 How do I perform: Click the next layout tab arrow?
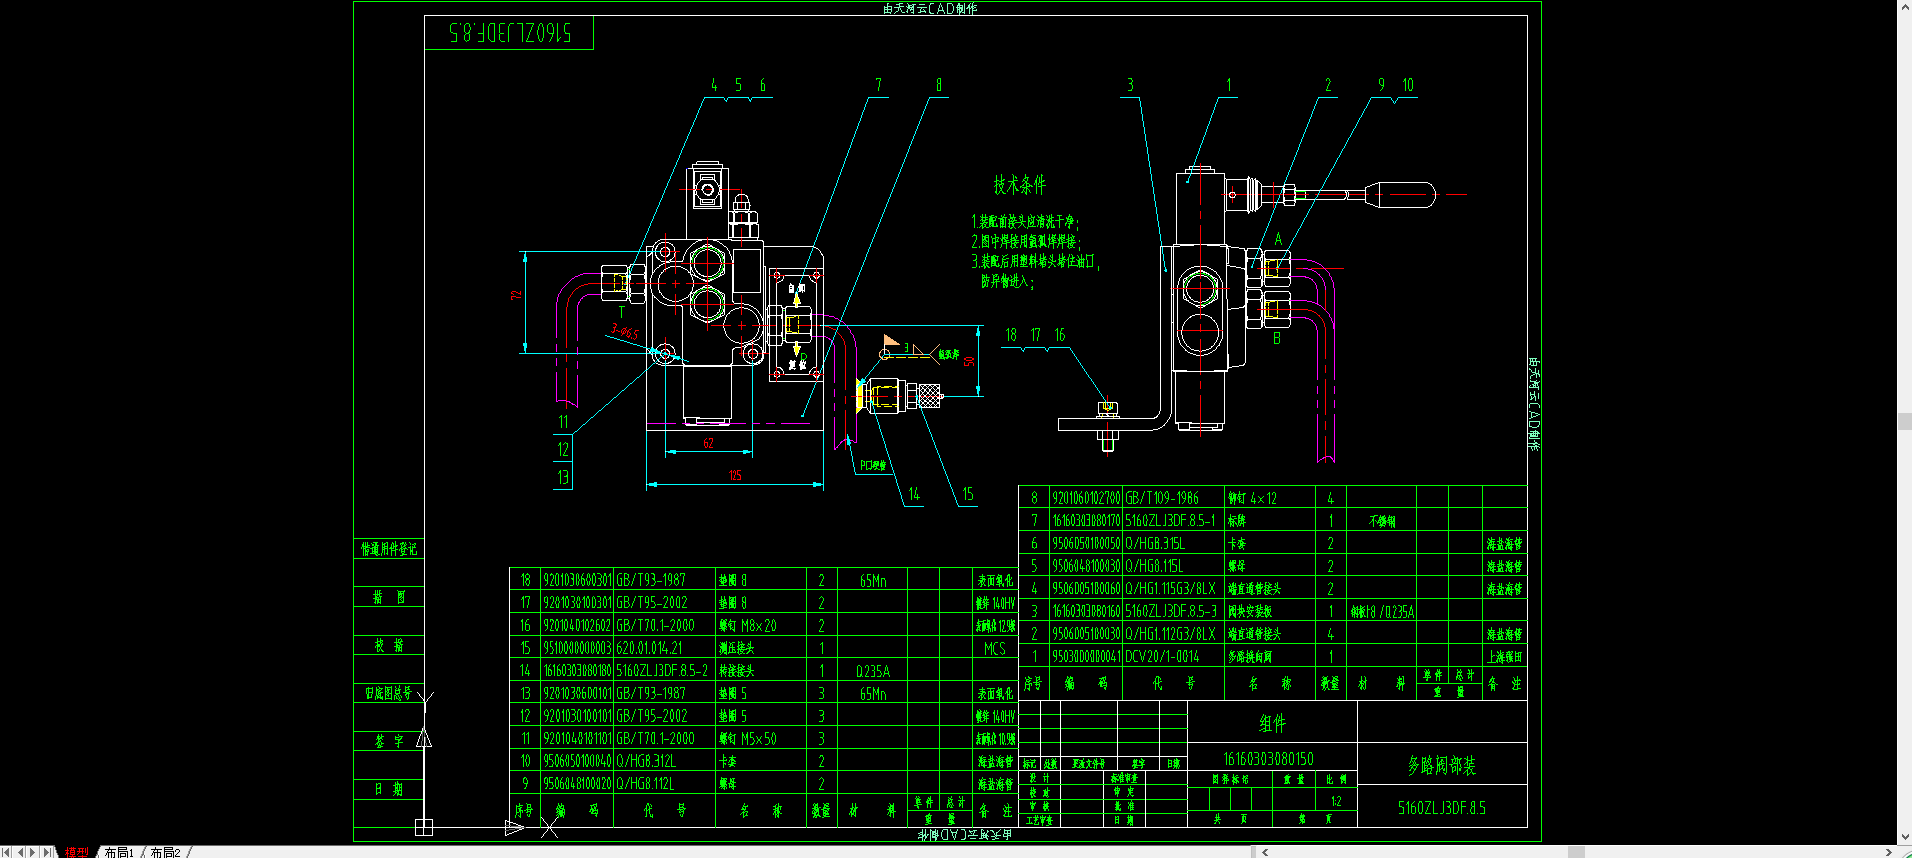pos(33,852)
